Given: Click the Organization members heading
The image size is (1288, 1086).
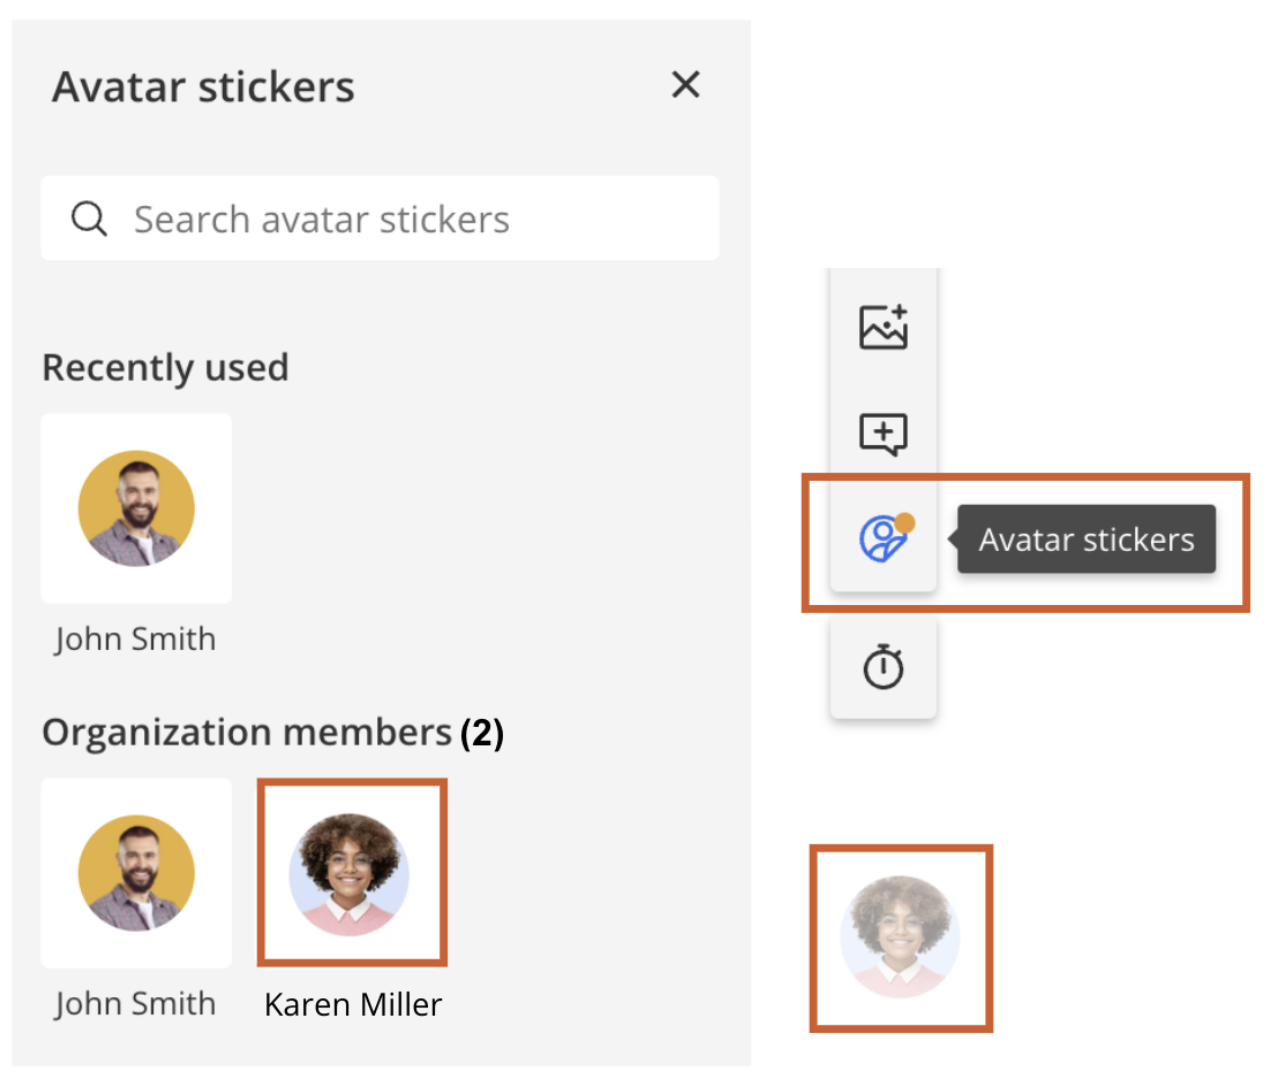Looking at the screenshot, I should point(247,732).
